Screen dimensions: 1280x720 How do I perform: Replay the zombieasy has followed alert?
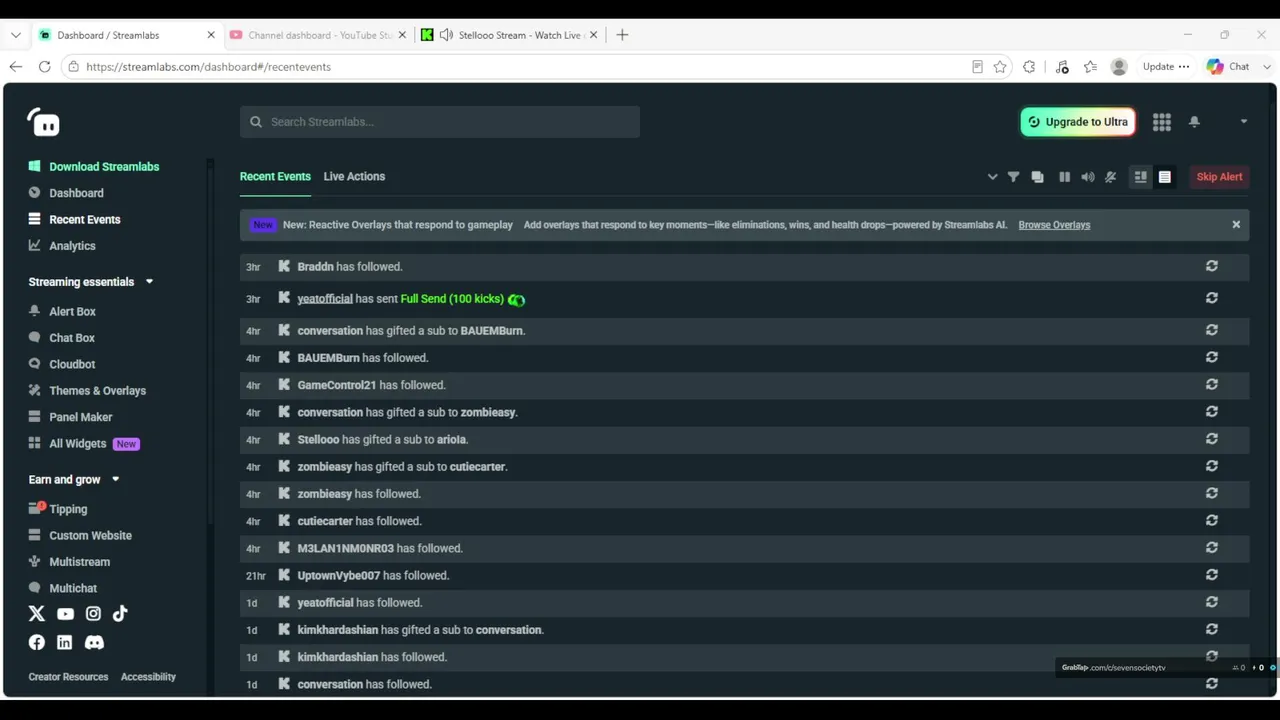coord(1211,493)
